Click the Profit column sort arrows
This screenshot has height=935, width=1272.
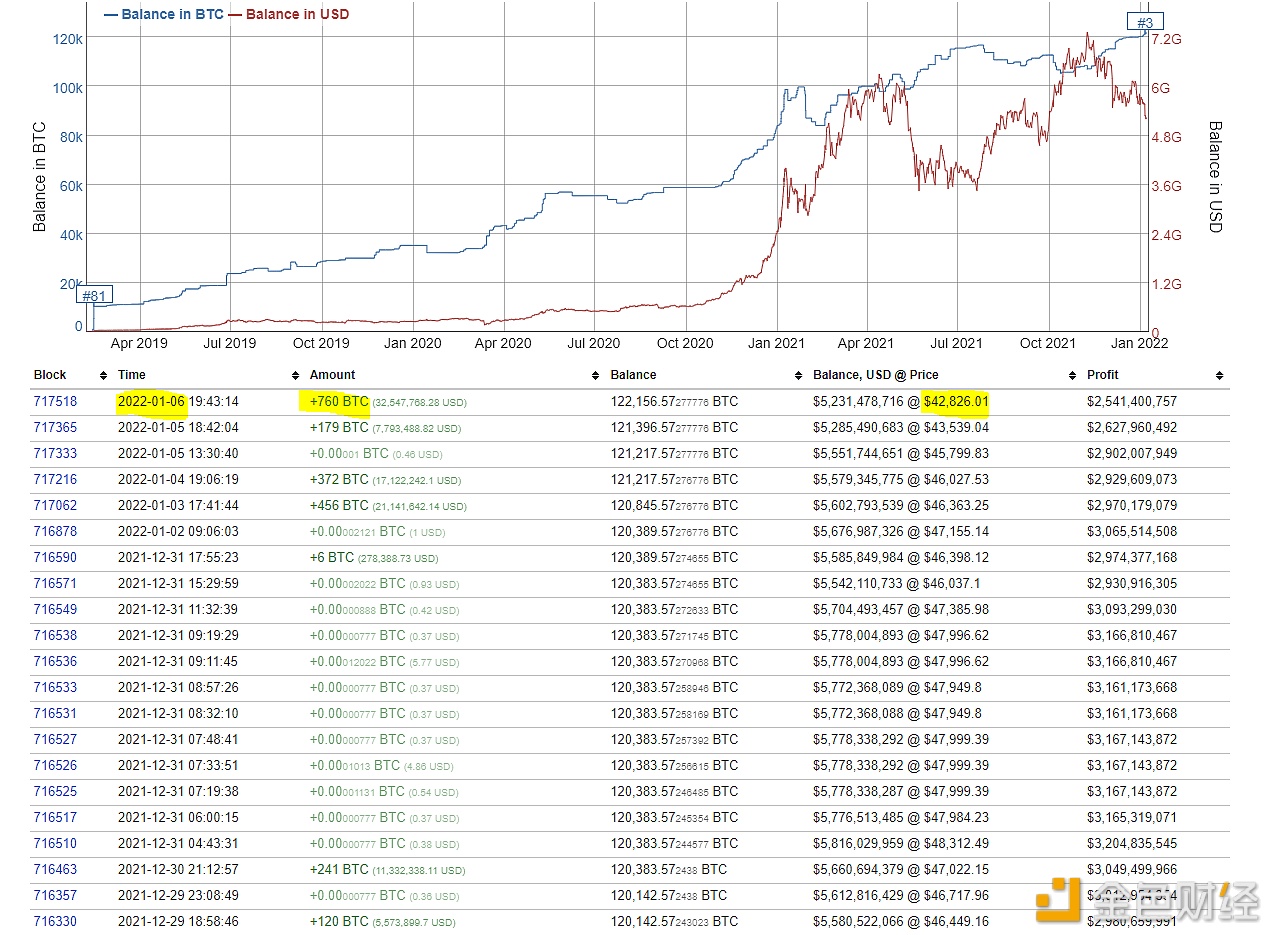click(x=1219, y=376)
